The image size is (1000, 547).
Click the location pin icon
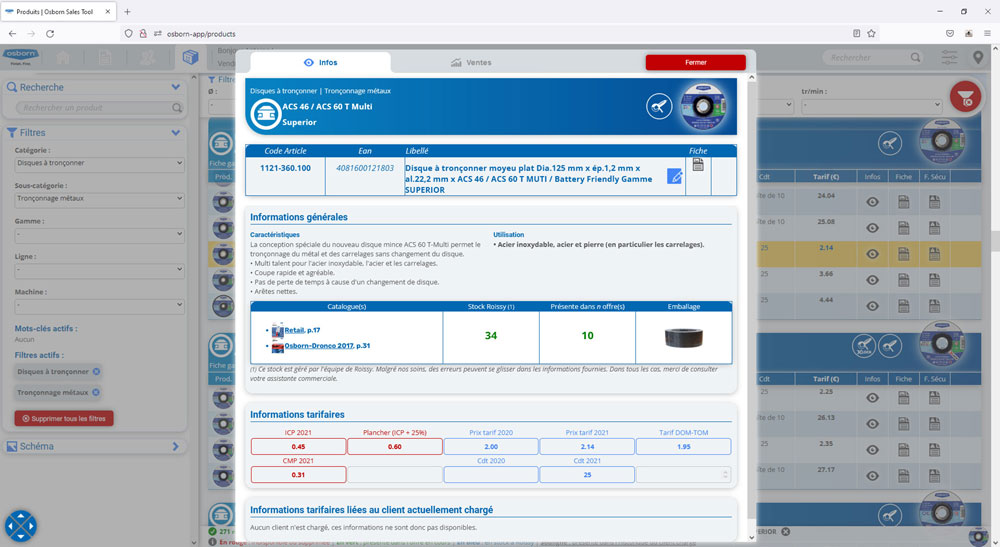pyautogui.click(x=978, y=58)
